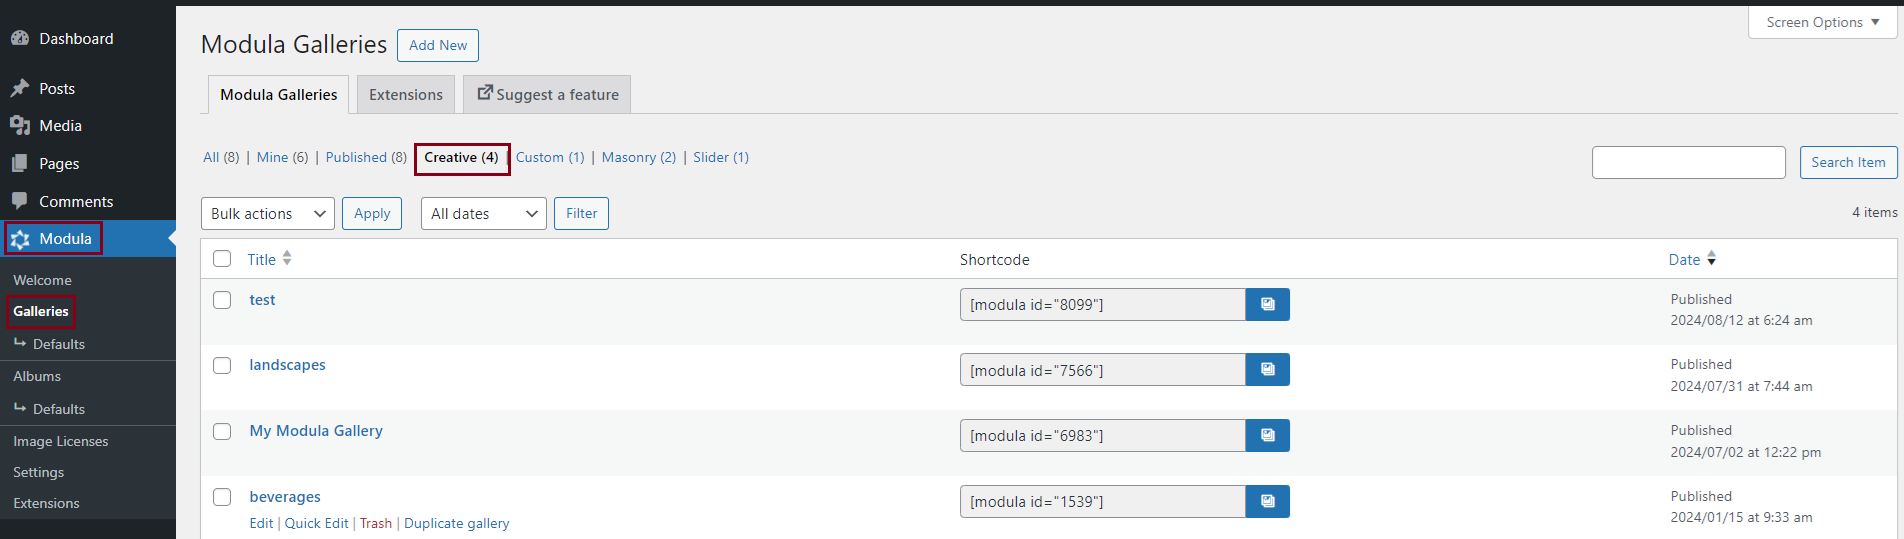Viewport: 1904px width, 539px height.
Task: Check the box for test gallery
Action: pyautogui.click(x=222, y=300)
